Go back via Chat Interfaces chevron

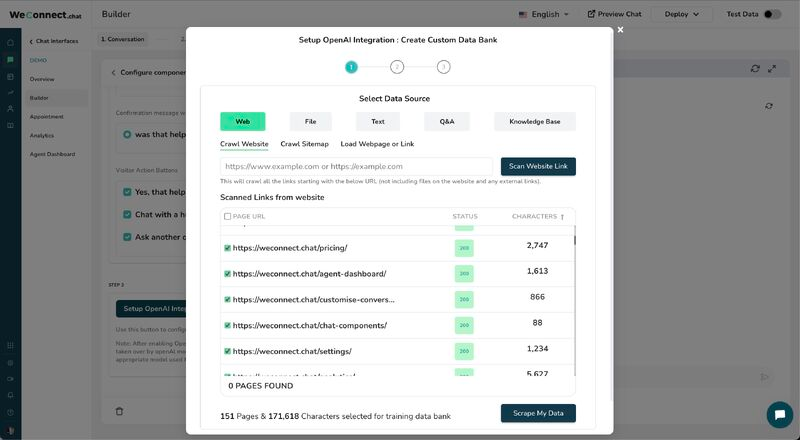(x=31, y=41)
